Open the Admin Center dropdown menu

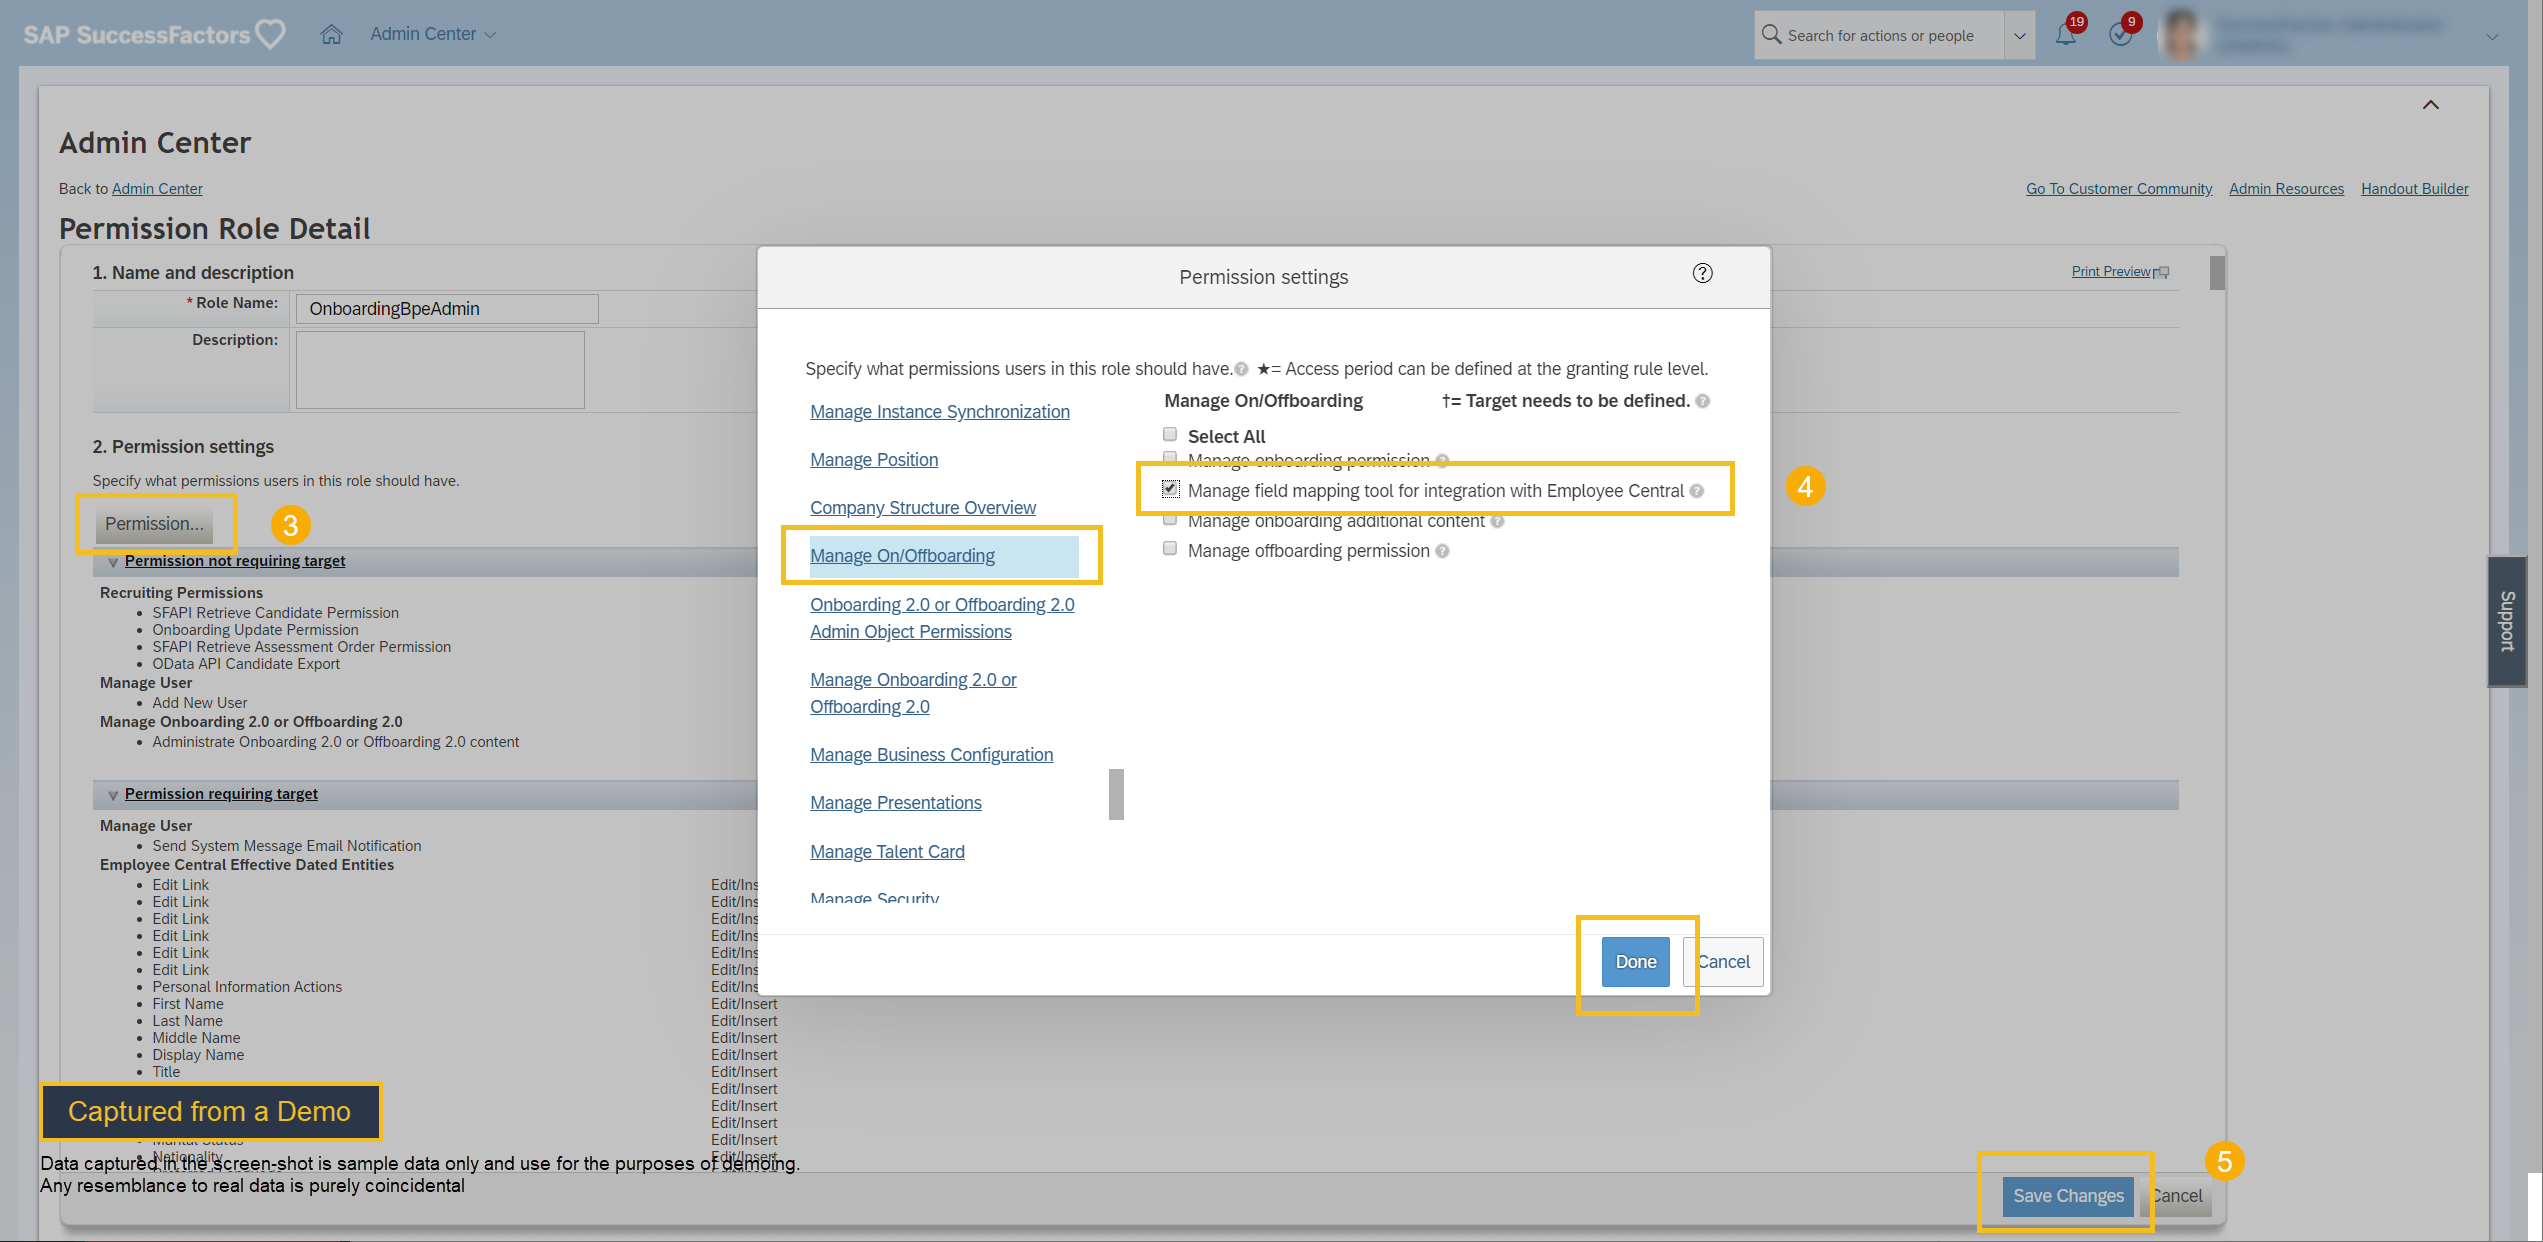tap(432, 34)
